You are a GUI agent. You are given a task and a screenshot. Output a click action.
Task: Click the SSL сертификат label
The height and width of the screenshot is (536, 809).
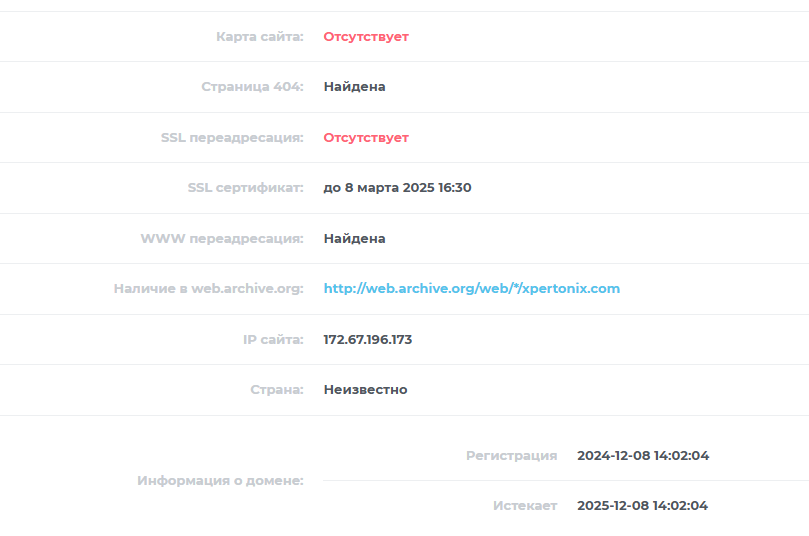(246, 188)
